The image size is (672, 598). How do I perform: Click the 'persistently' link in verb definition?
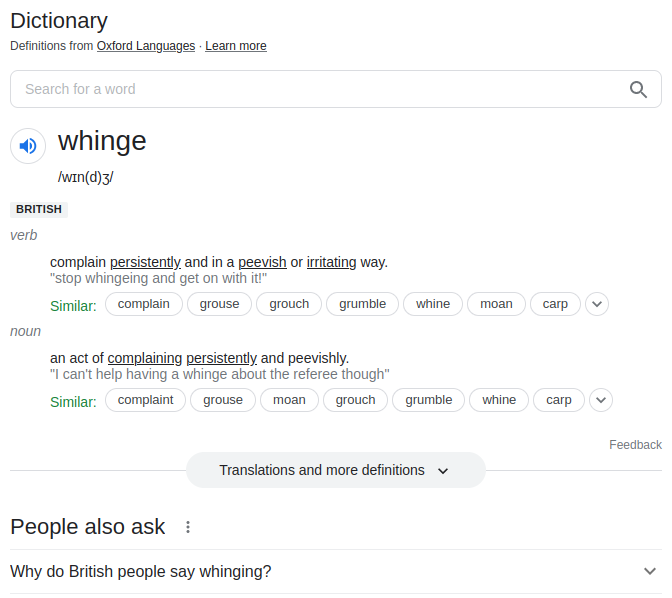pyautogui.click(x=145, y=262)
